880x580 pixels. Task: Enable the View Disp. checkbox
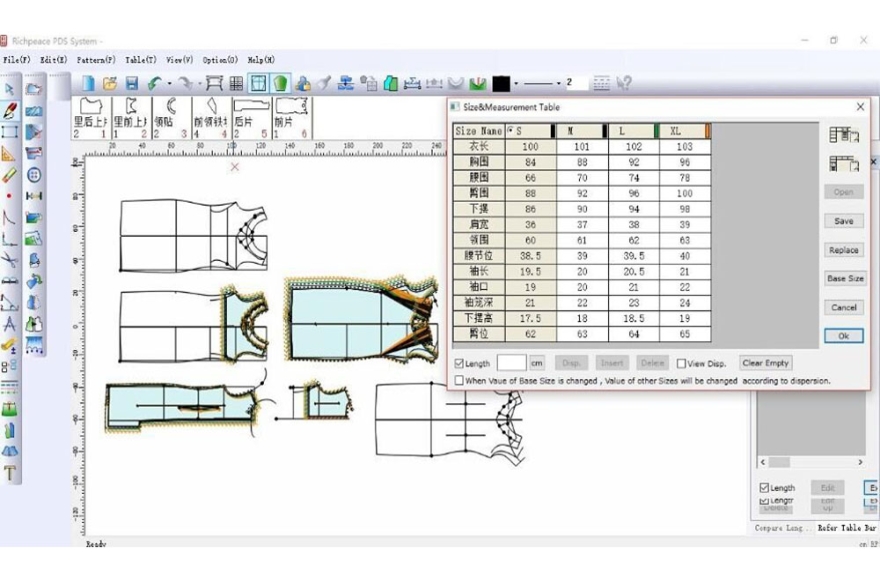pos(681,364)
